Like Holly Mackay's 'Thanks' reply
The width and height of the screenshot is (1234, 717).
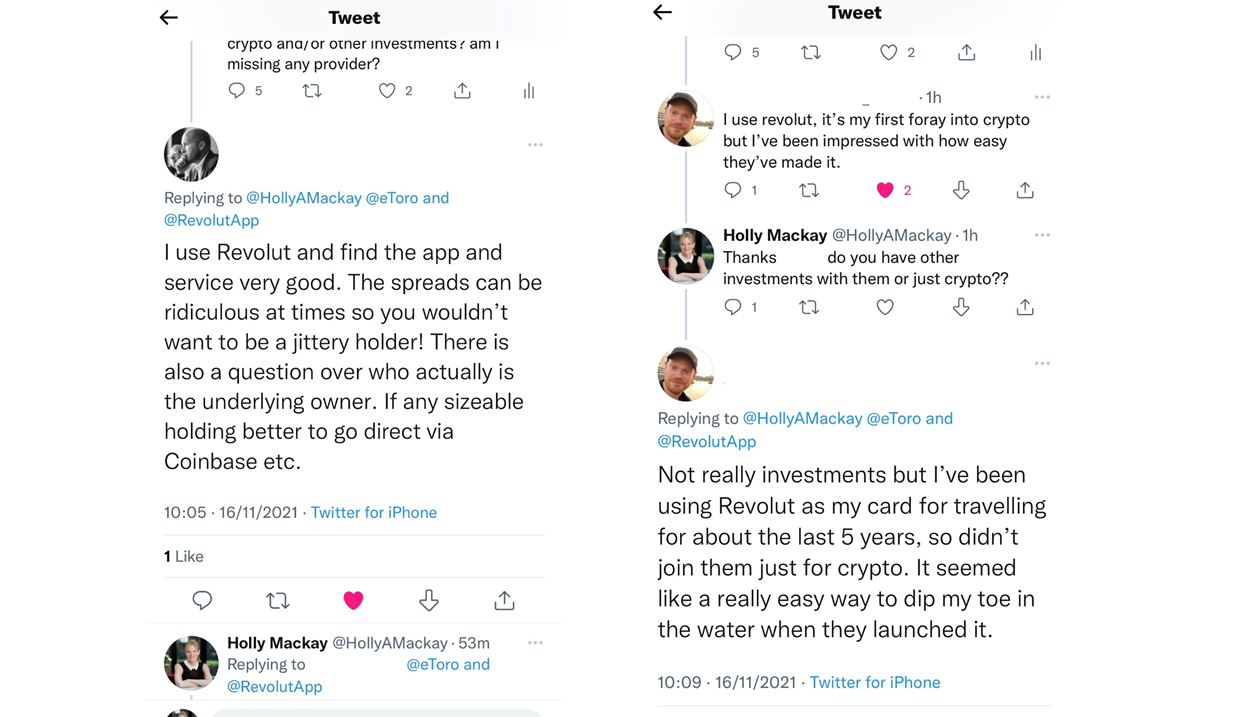[885, 307]
